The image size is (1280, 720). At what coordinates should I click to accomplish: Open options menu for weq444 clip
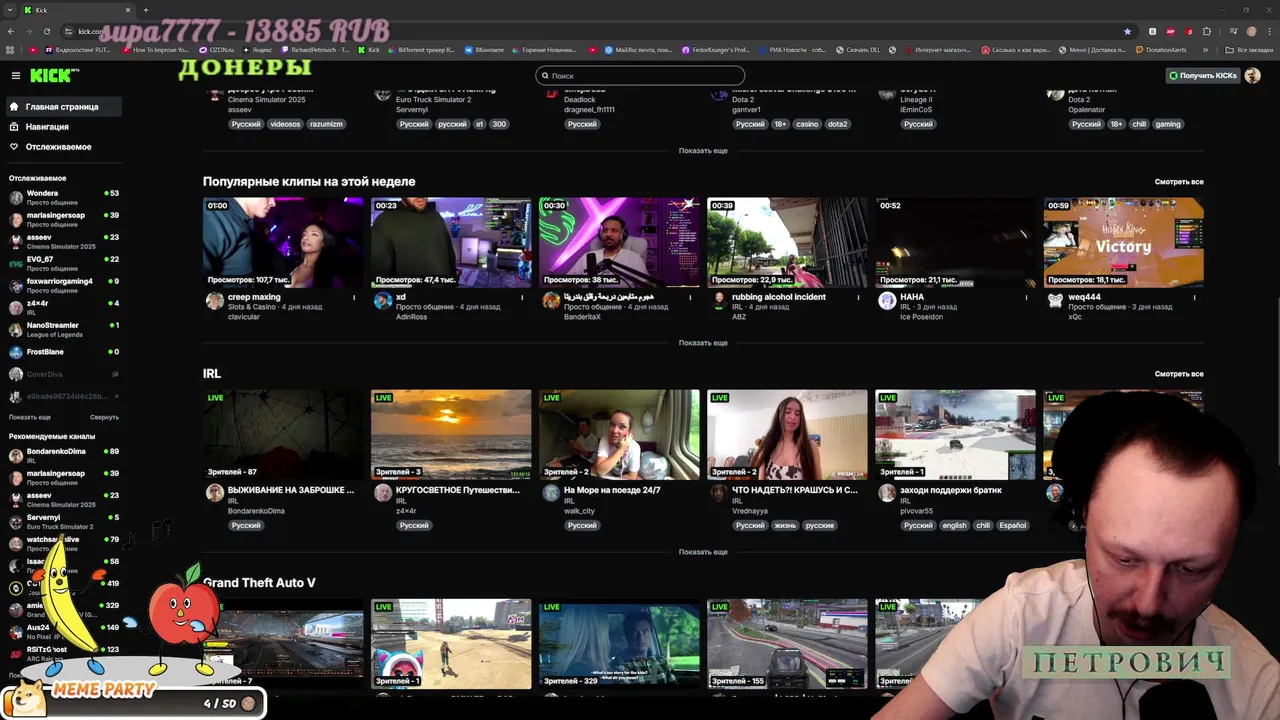point(1194,297)
